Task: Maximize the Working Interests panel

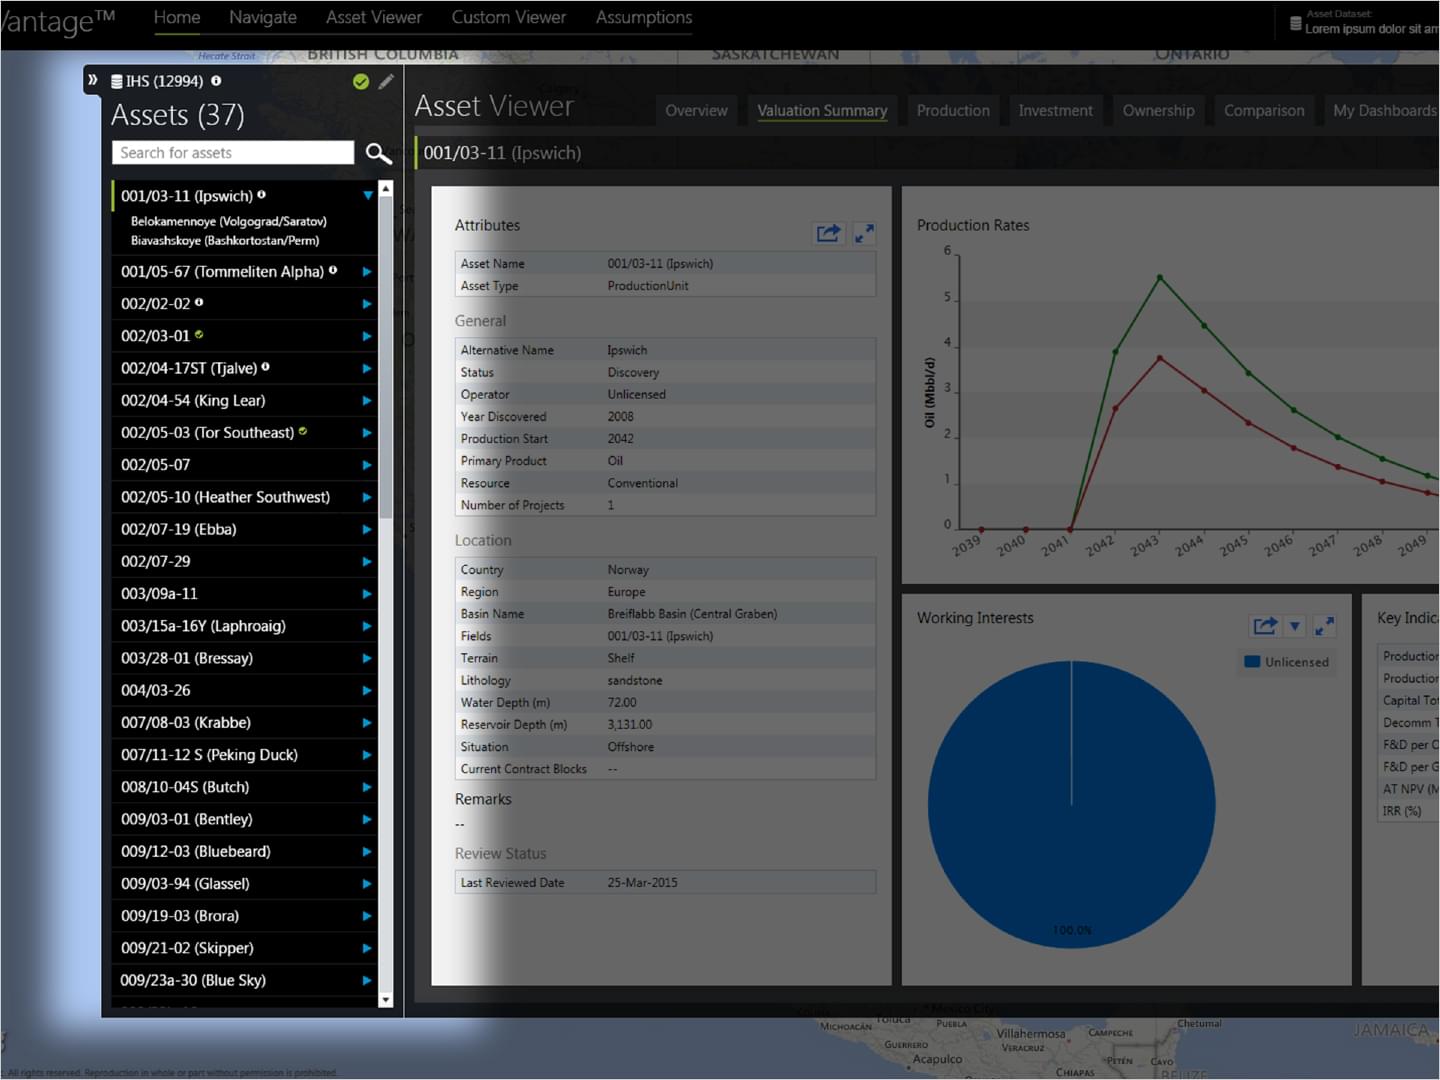Action: pyautogui.click(x=1324, y=626)
